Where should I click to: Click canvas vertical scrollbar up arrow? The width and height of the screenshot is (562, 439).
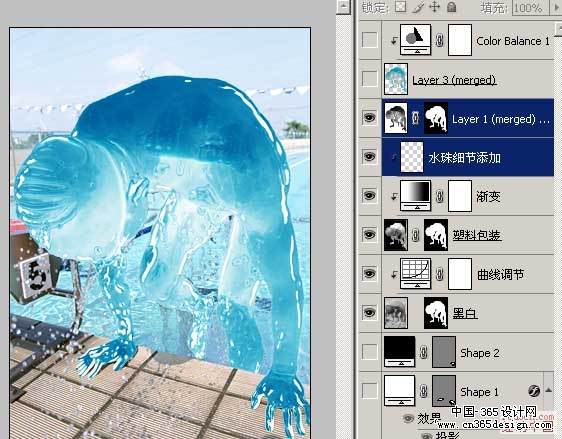click(343, 7)
